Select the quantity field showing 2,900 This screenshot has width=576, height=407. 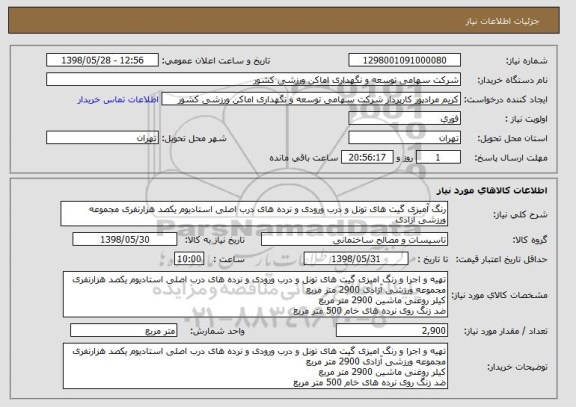click(x=392, y=331)
